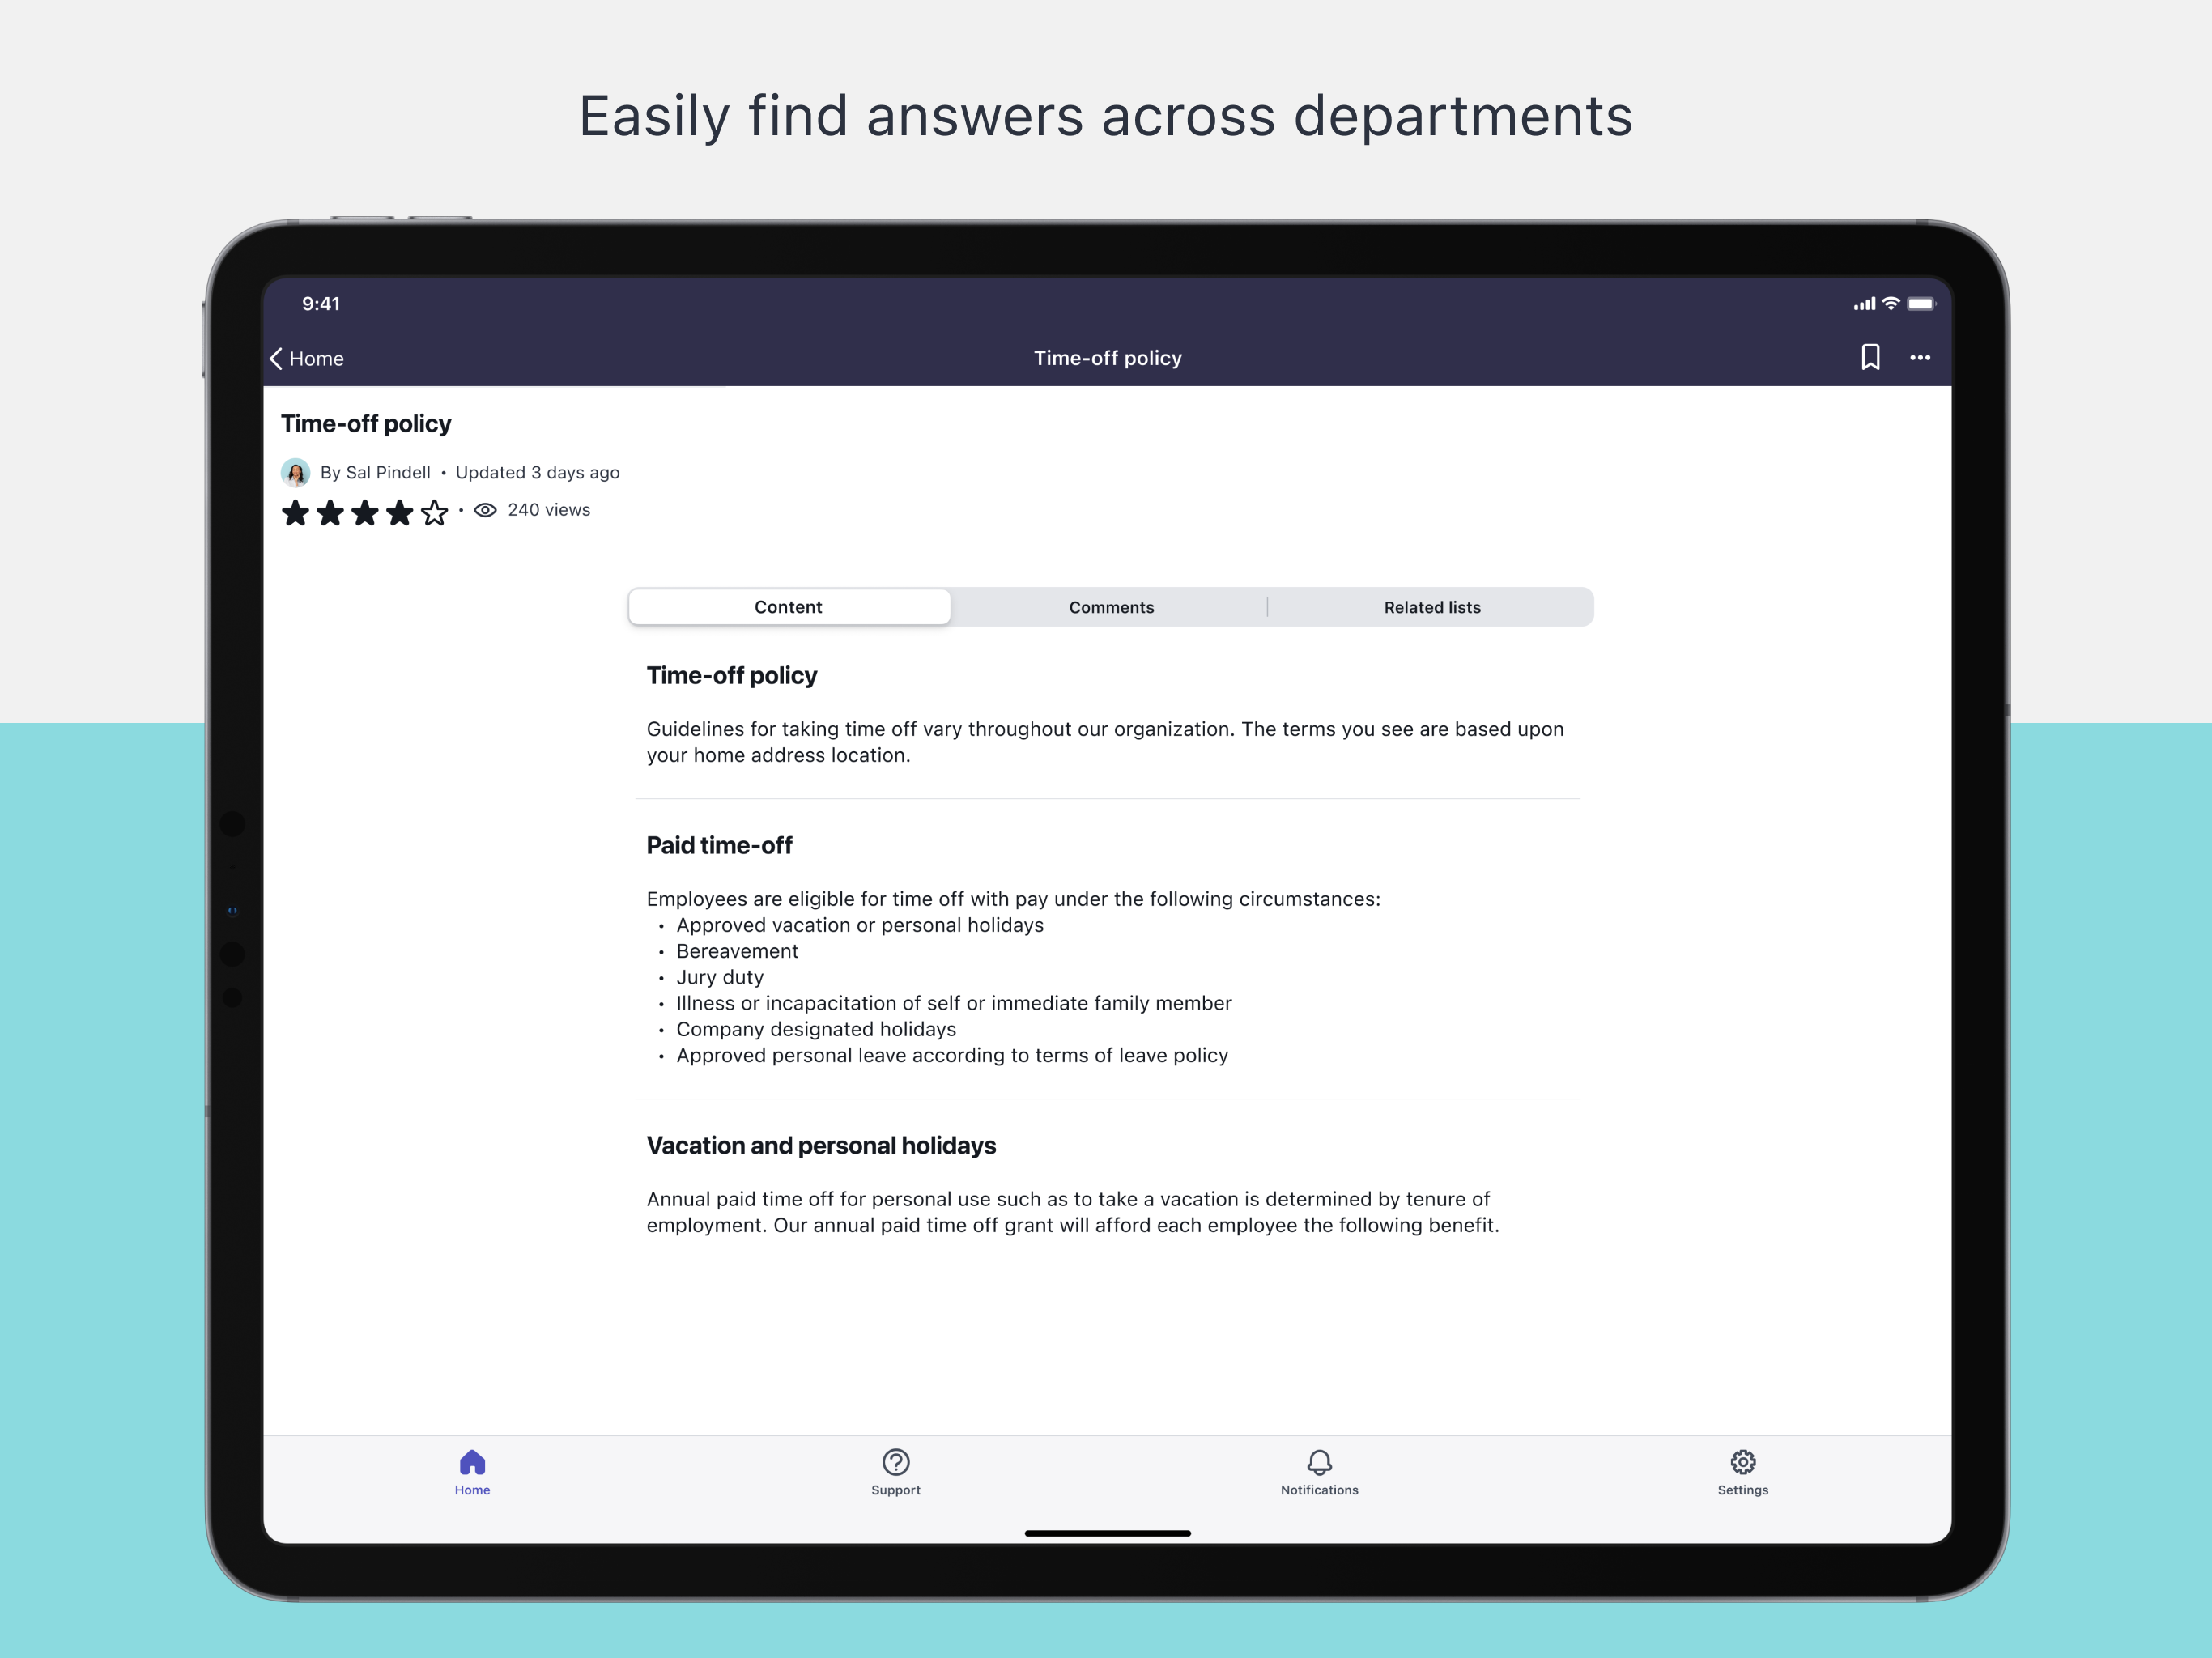Image resolution: width=2212 pixels, height=1658 pixels.
Task: Select the first rating star
Action: 295,513
